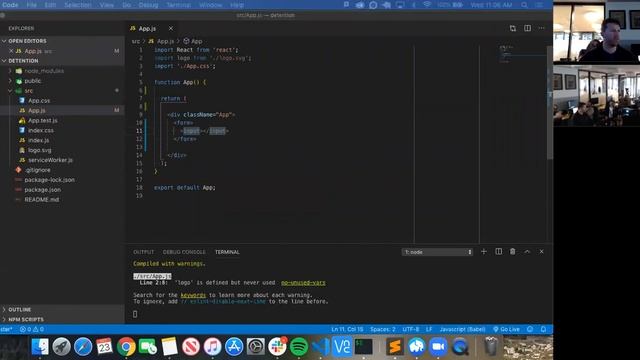The image size is (640, 360).
Task: Add a new terminal with plus icon
Action: 484,252
